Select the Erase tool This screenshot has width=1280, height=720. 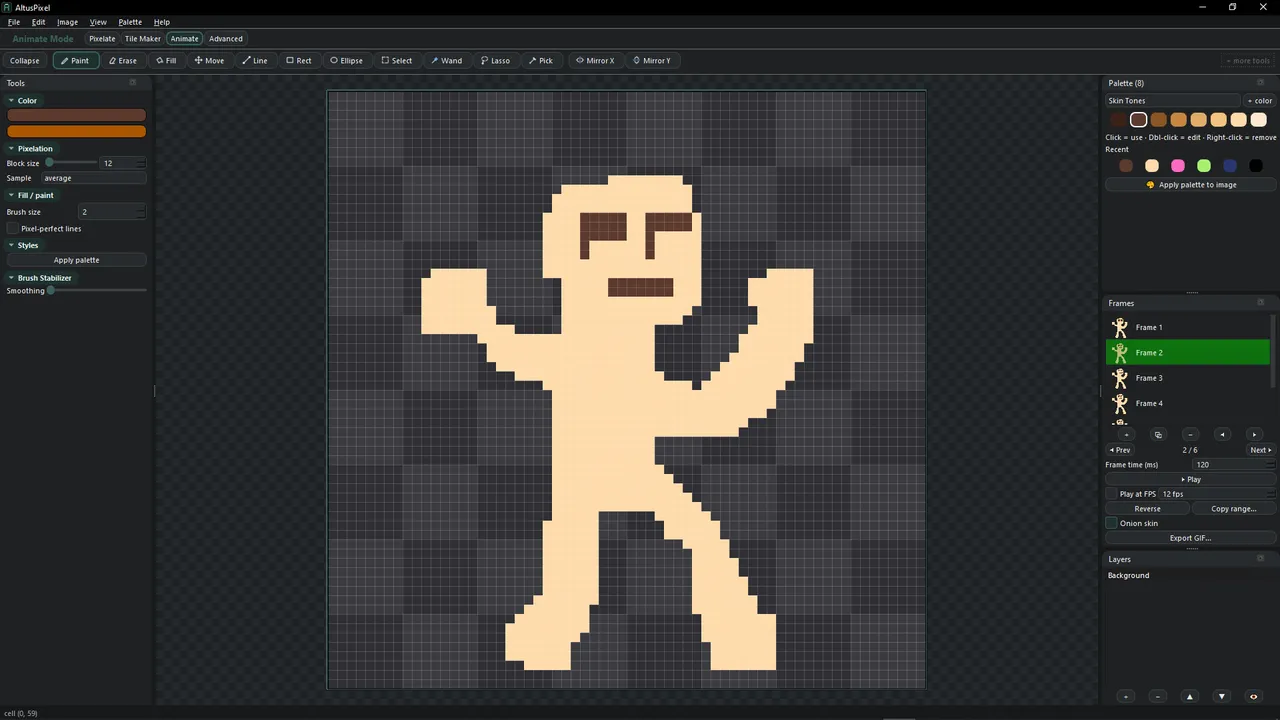point(123,60)
